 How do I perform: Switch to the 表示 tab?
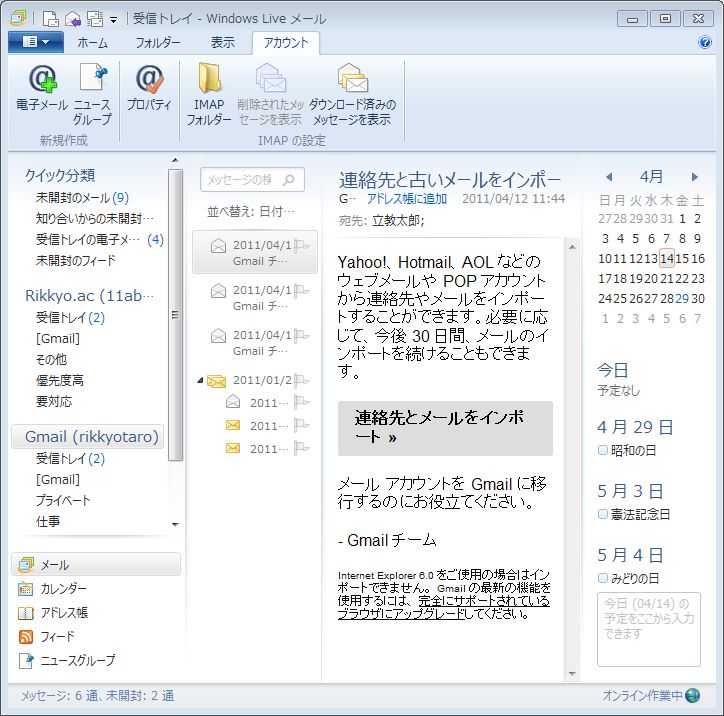click(223, 42)
